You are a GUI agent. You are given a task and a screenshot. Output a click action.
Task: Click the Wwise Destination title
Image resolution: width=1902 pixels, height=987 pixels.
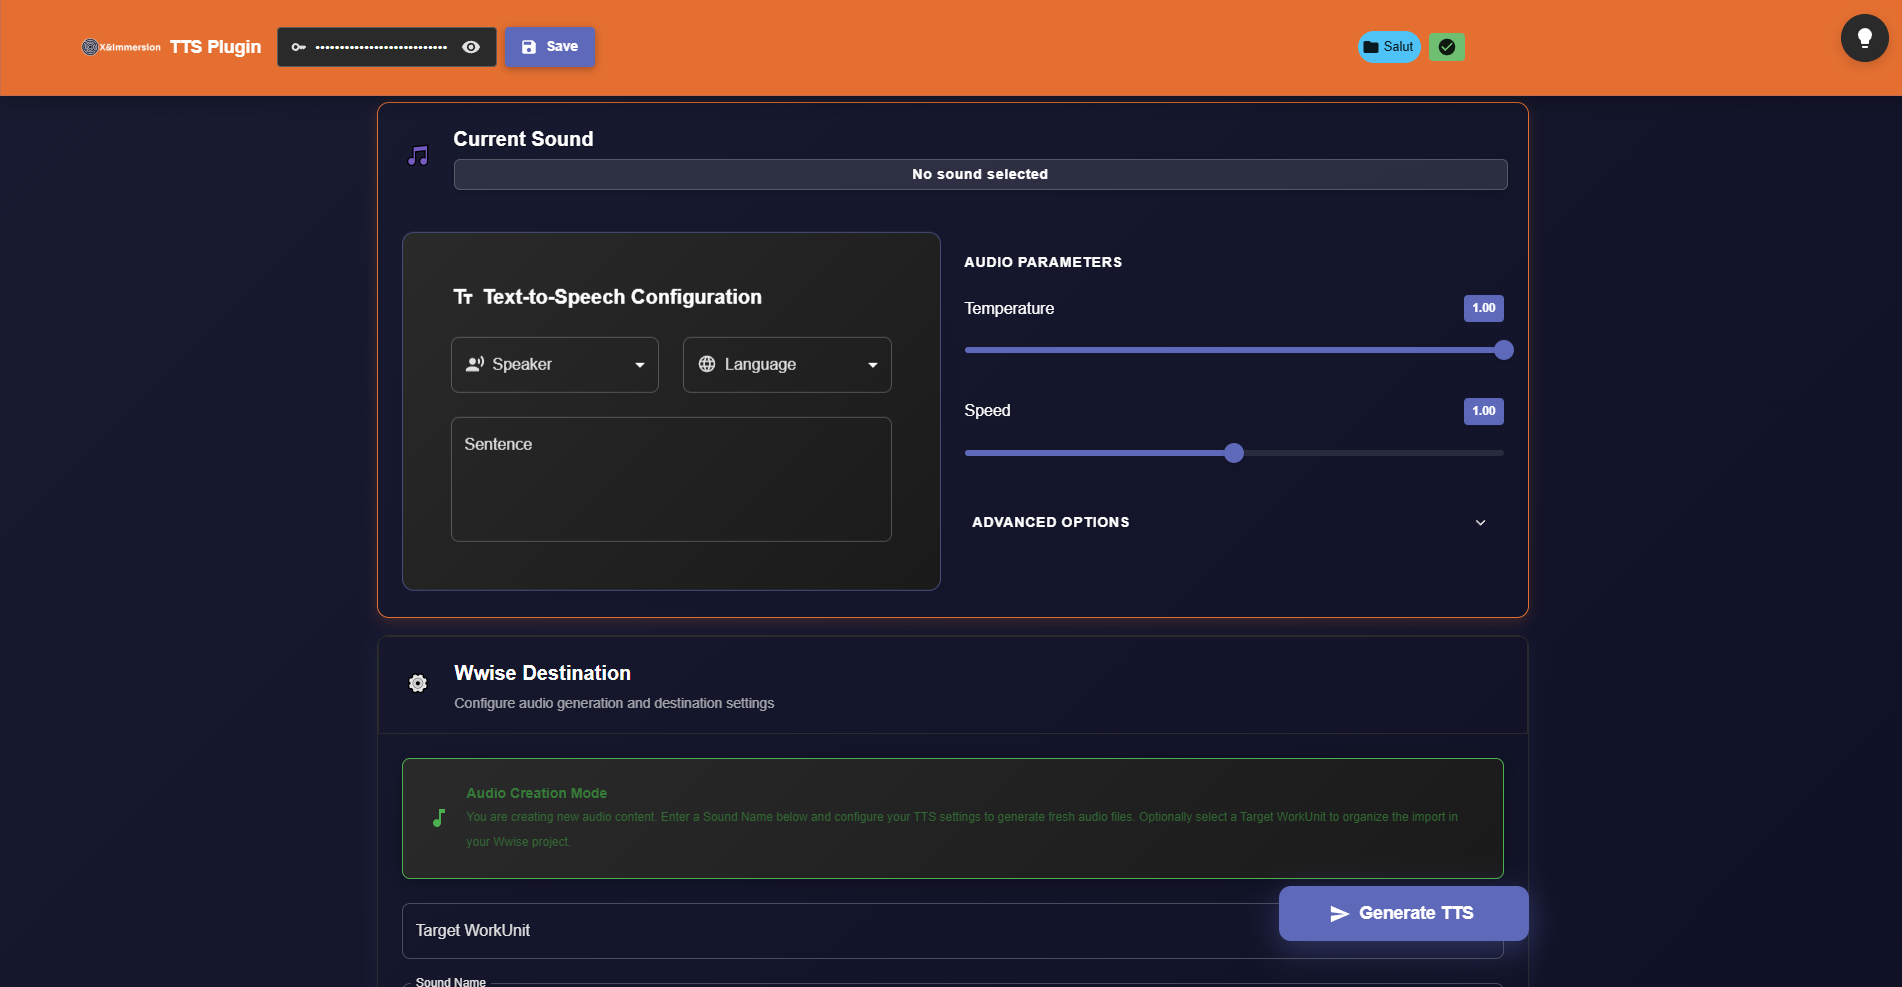542,673
